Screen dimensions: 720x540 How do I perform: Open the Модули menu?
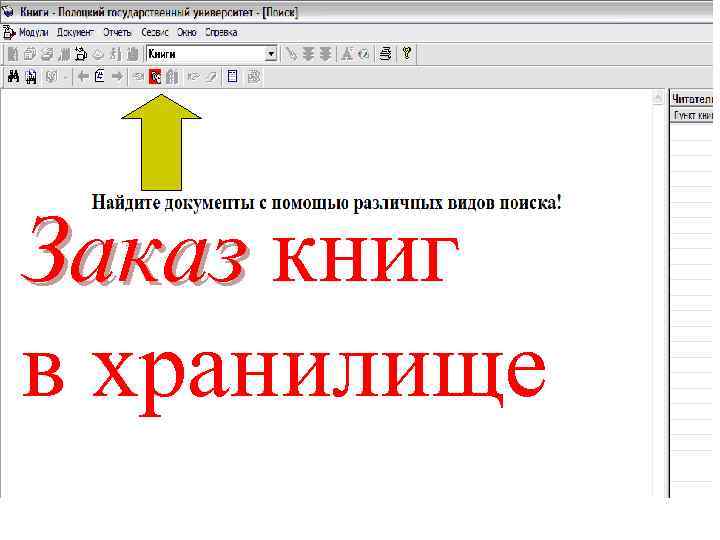[x=33, y=33]
